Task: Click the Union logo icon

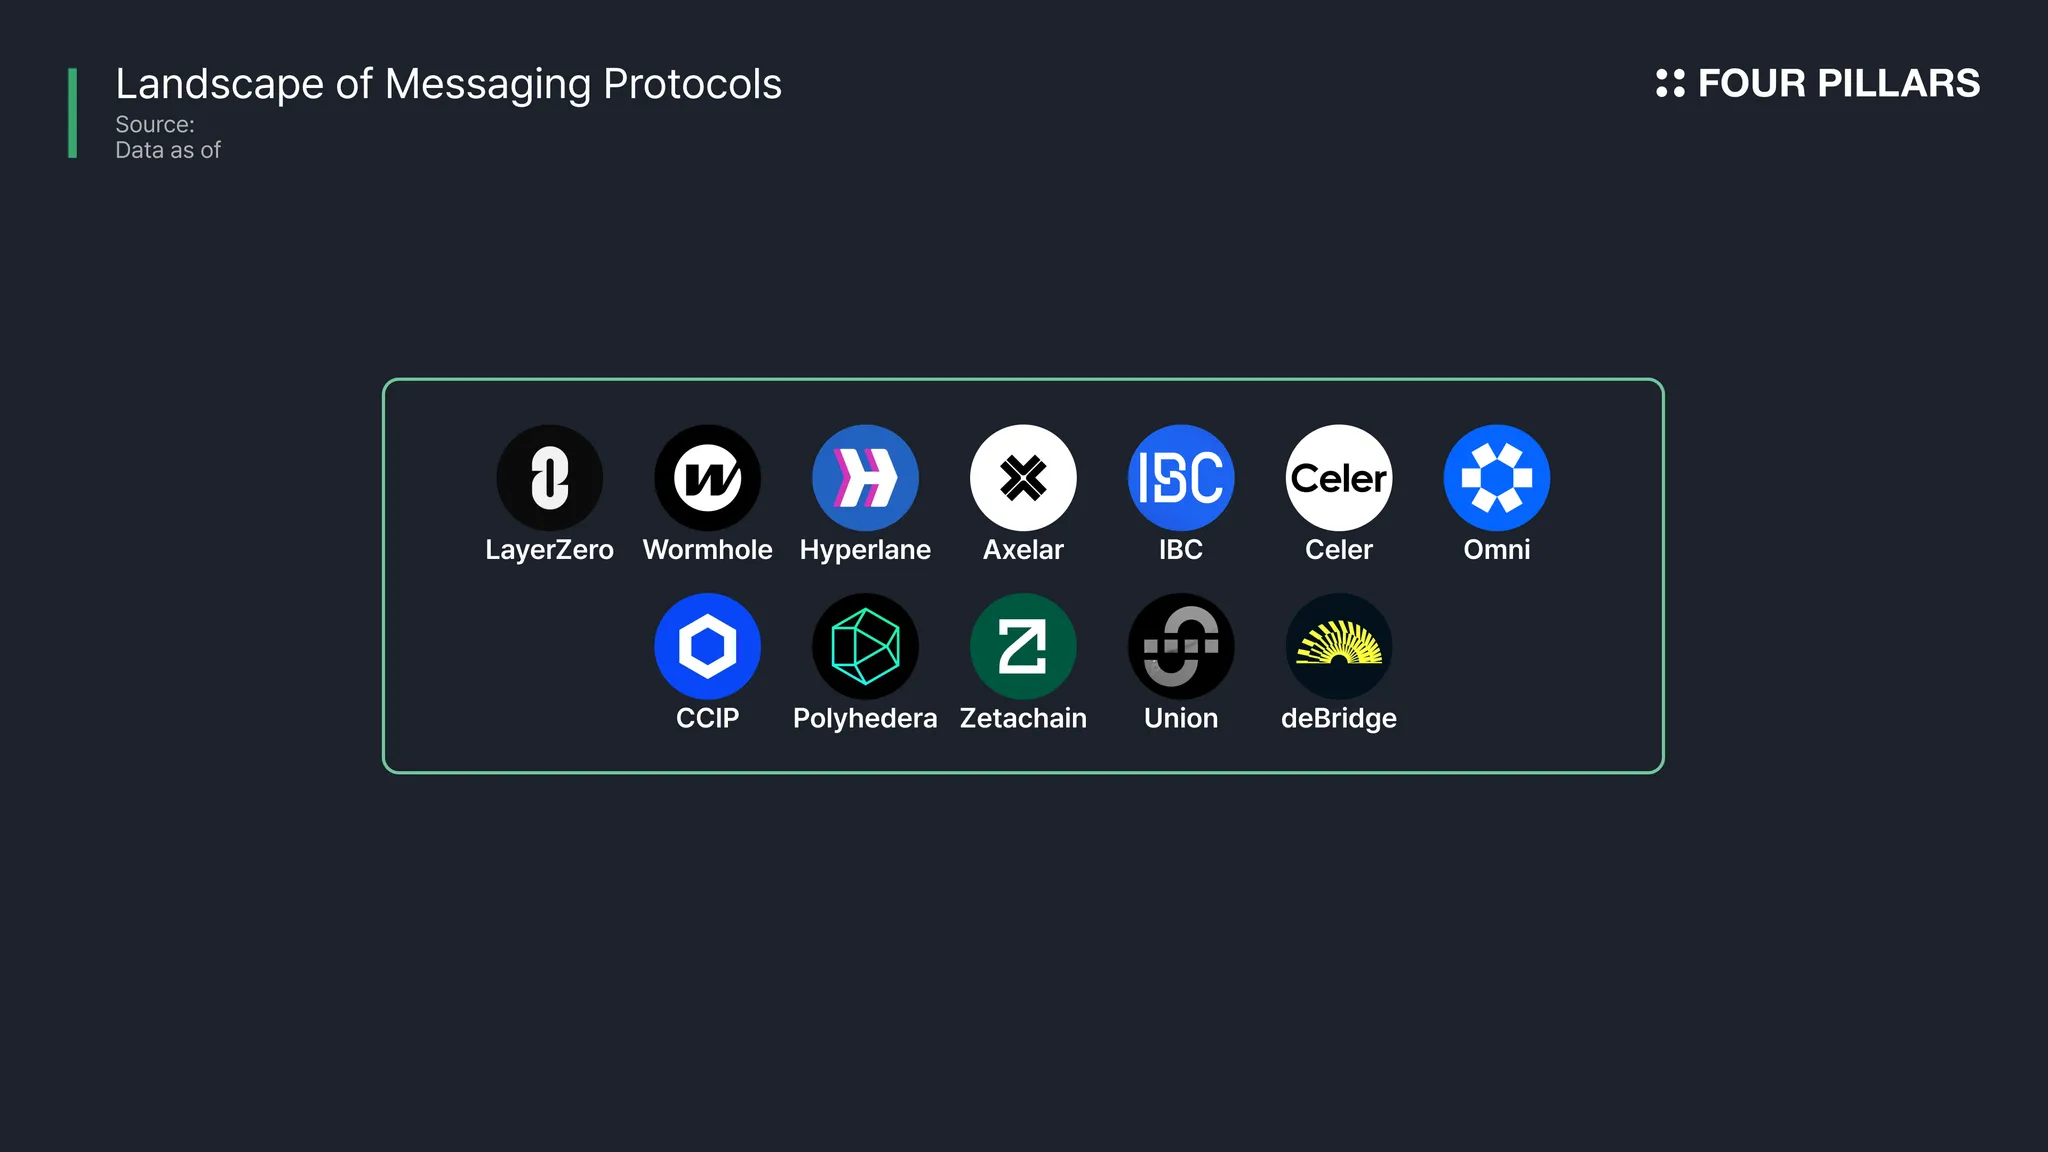Action: tap(1181, 647)
